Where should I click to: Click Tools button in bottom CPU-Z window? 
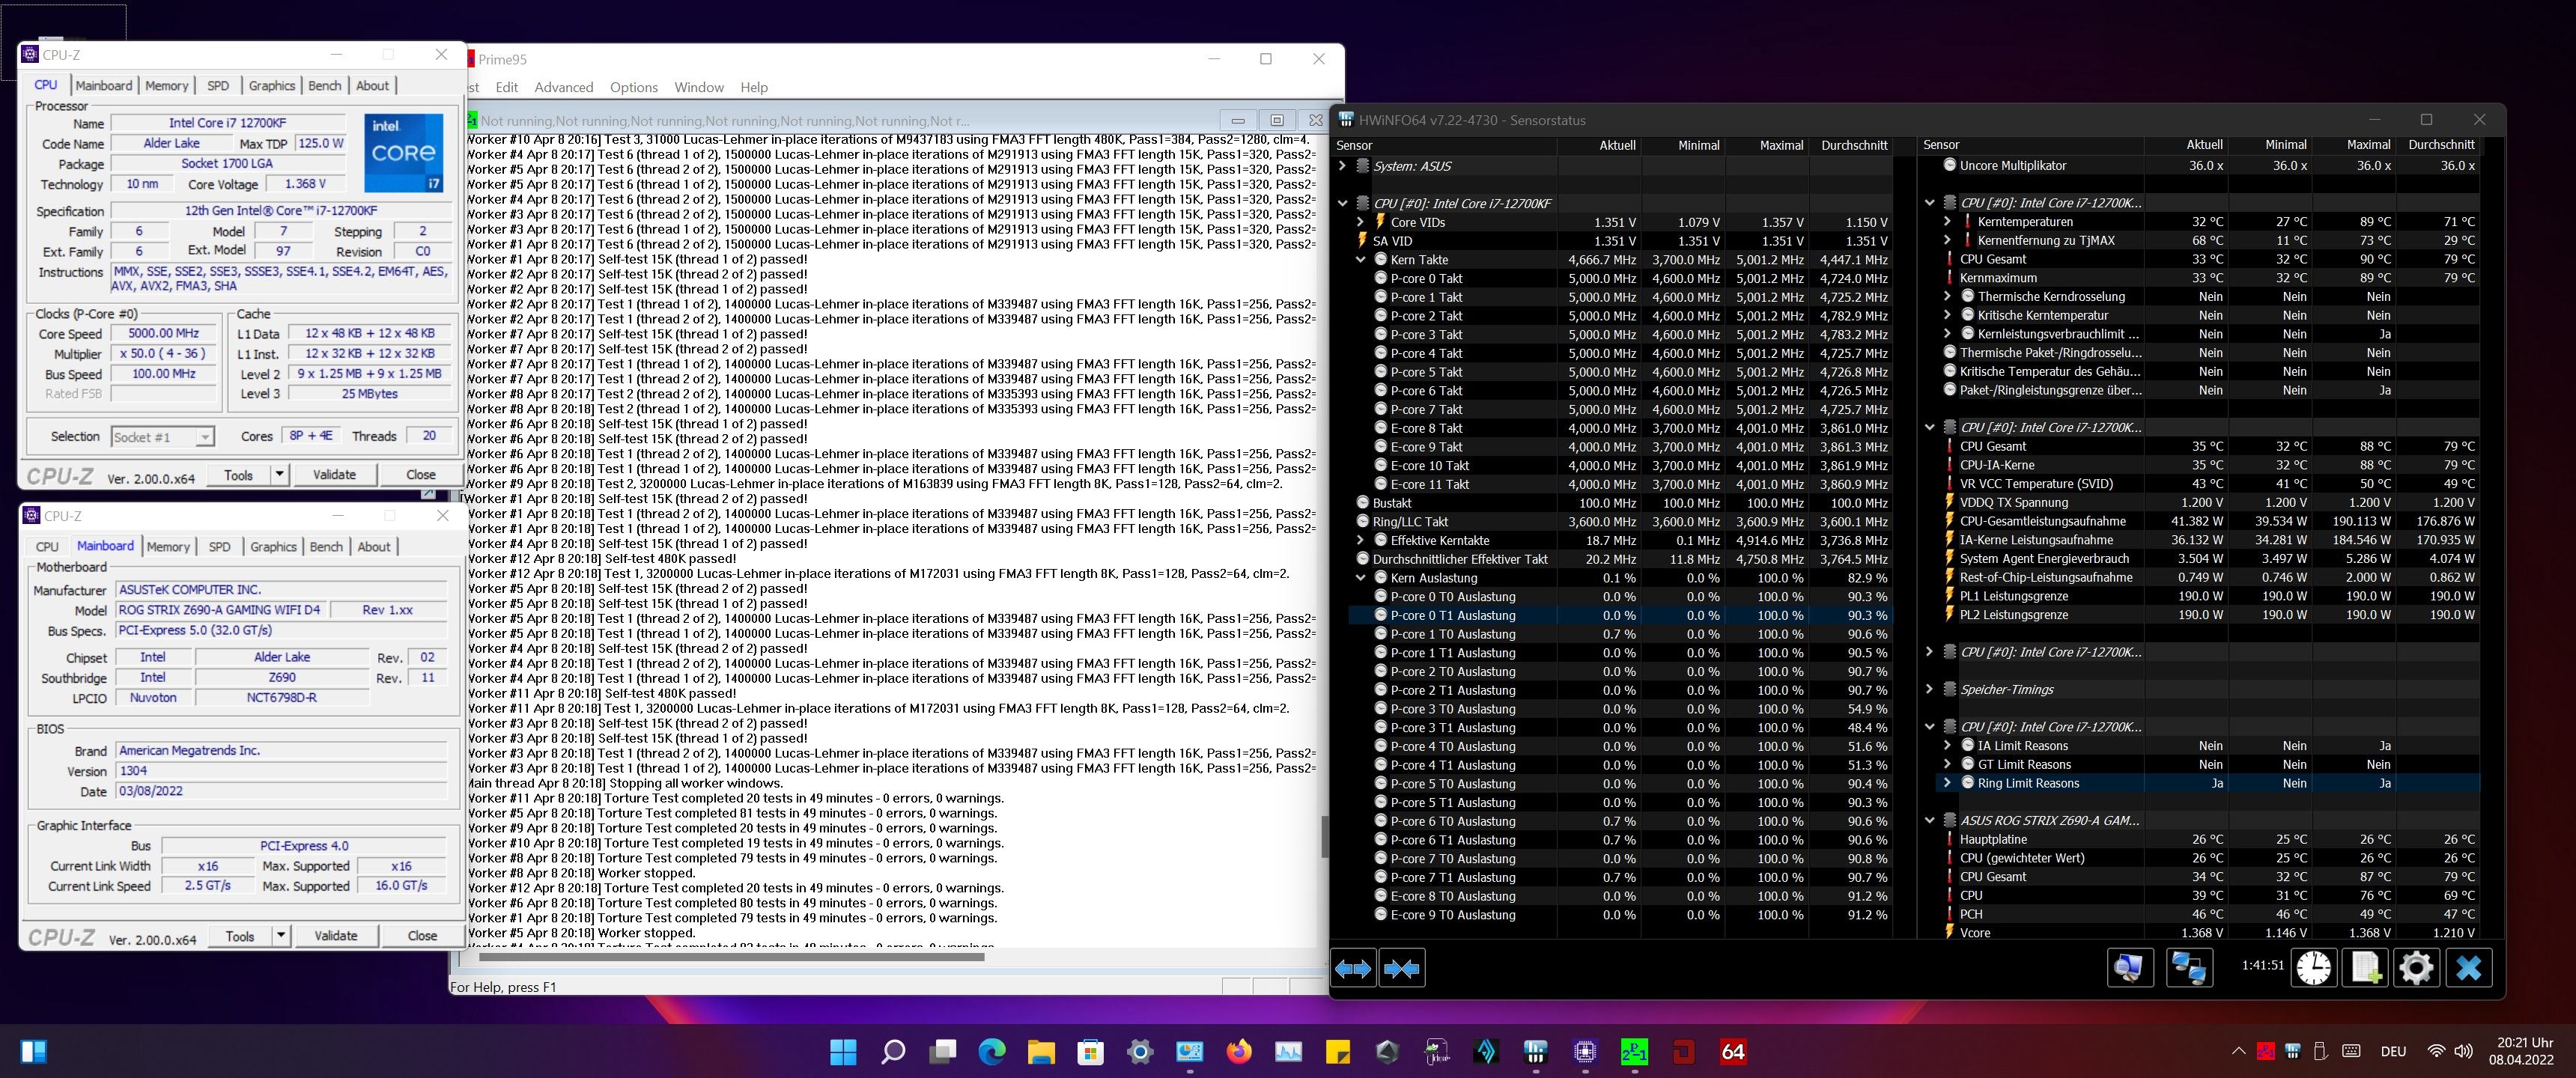[x=240, y=936]
